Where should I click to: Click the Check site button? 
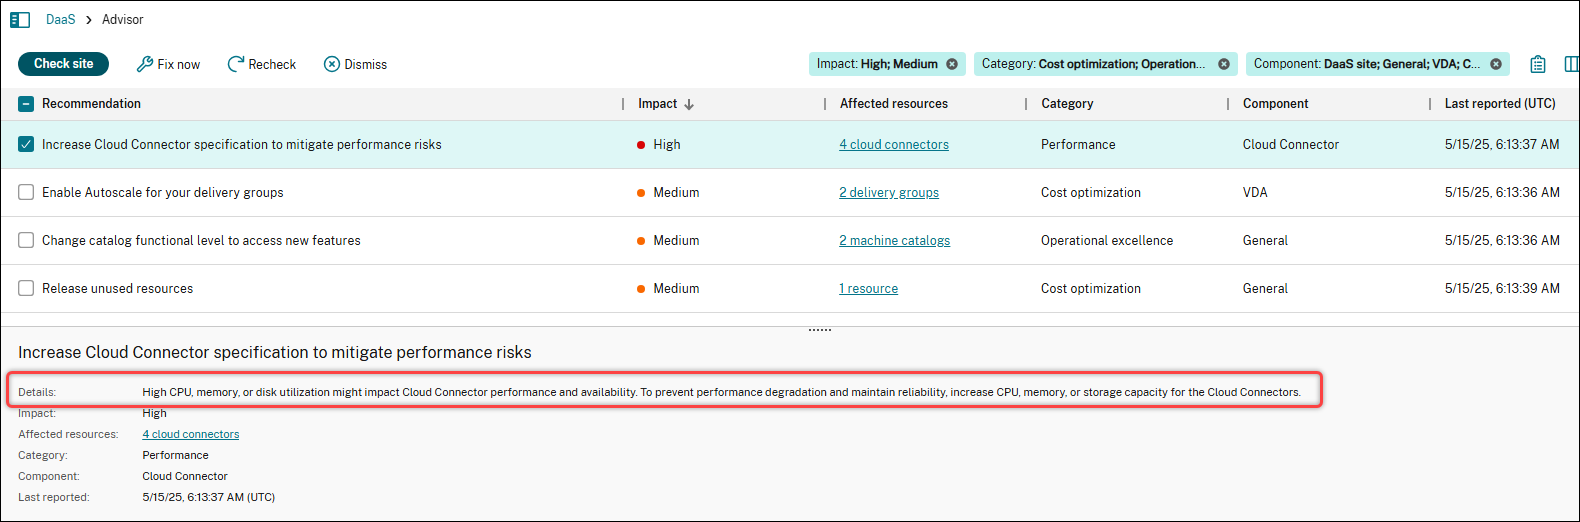[64, 64]
